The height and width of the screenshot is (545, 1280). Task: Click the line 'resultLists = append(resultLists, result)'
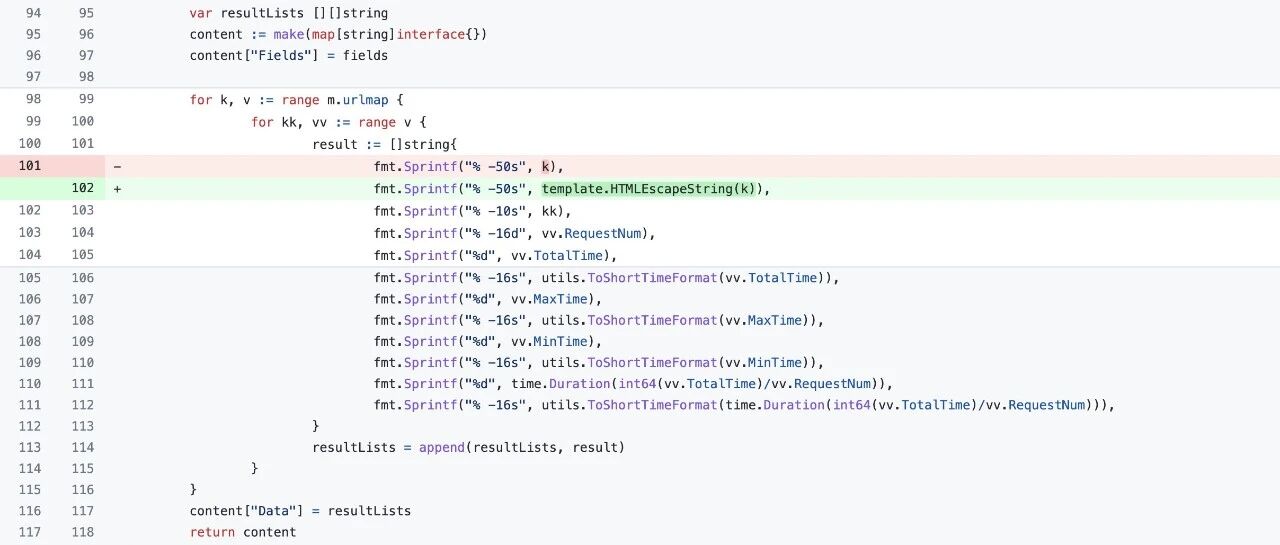click(469, 447)
